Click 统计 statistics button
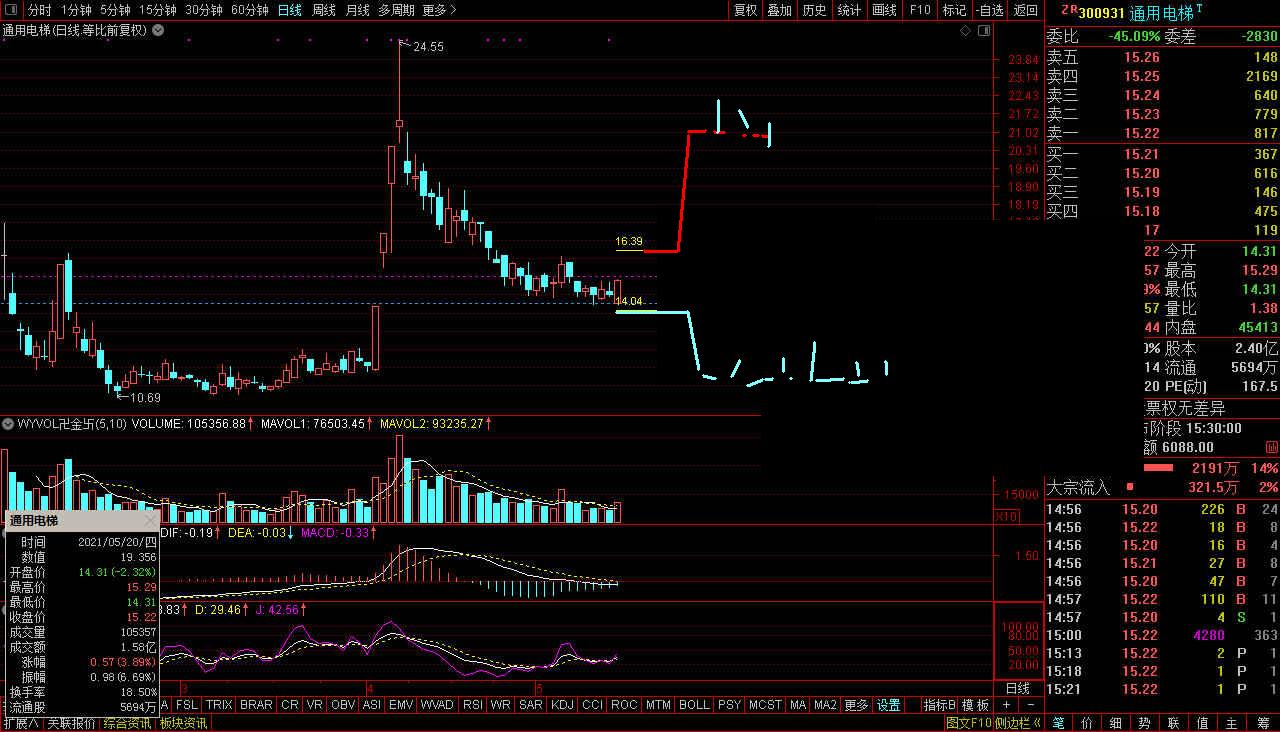Image resolution: width=1280 pixels, height=732 pixels. [x=849, y=10]
